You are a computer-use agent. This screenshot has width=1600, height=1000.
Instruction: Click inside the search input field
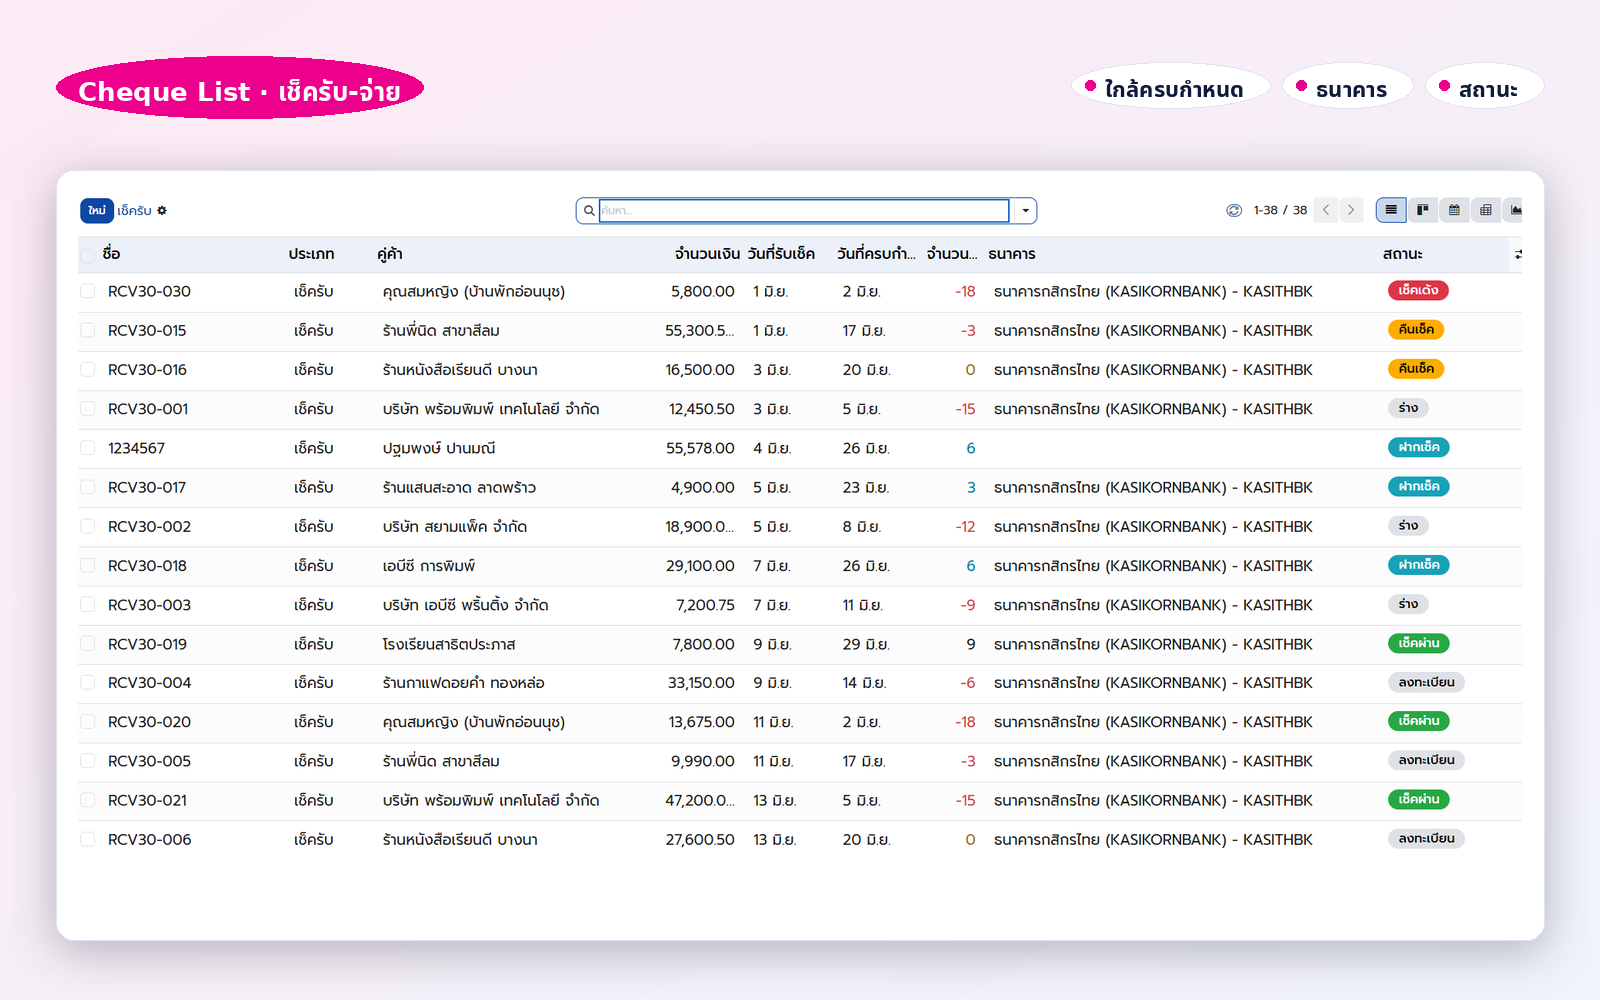coord(804,211)
